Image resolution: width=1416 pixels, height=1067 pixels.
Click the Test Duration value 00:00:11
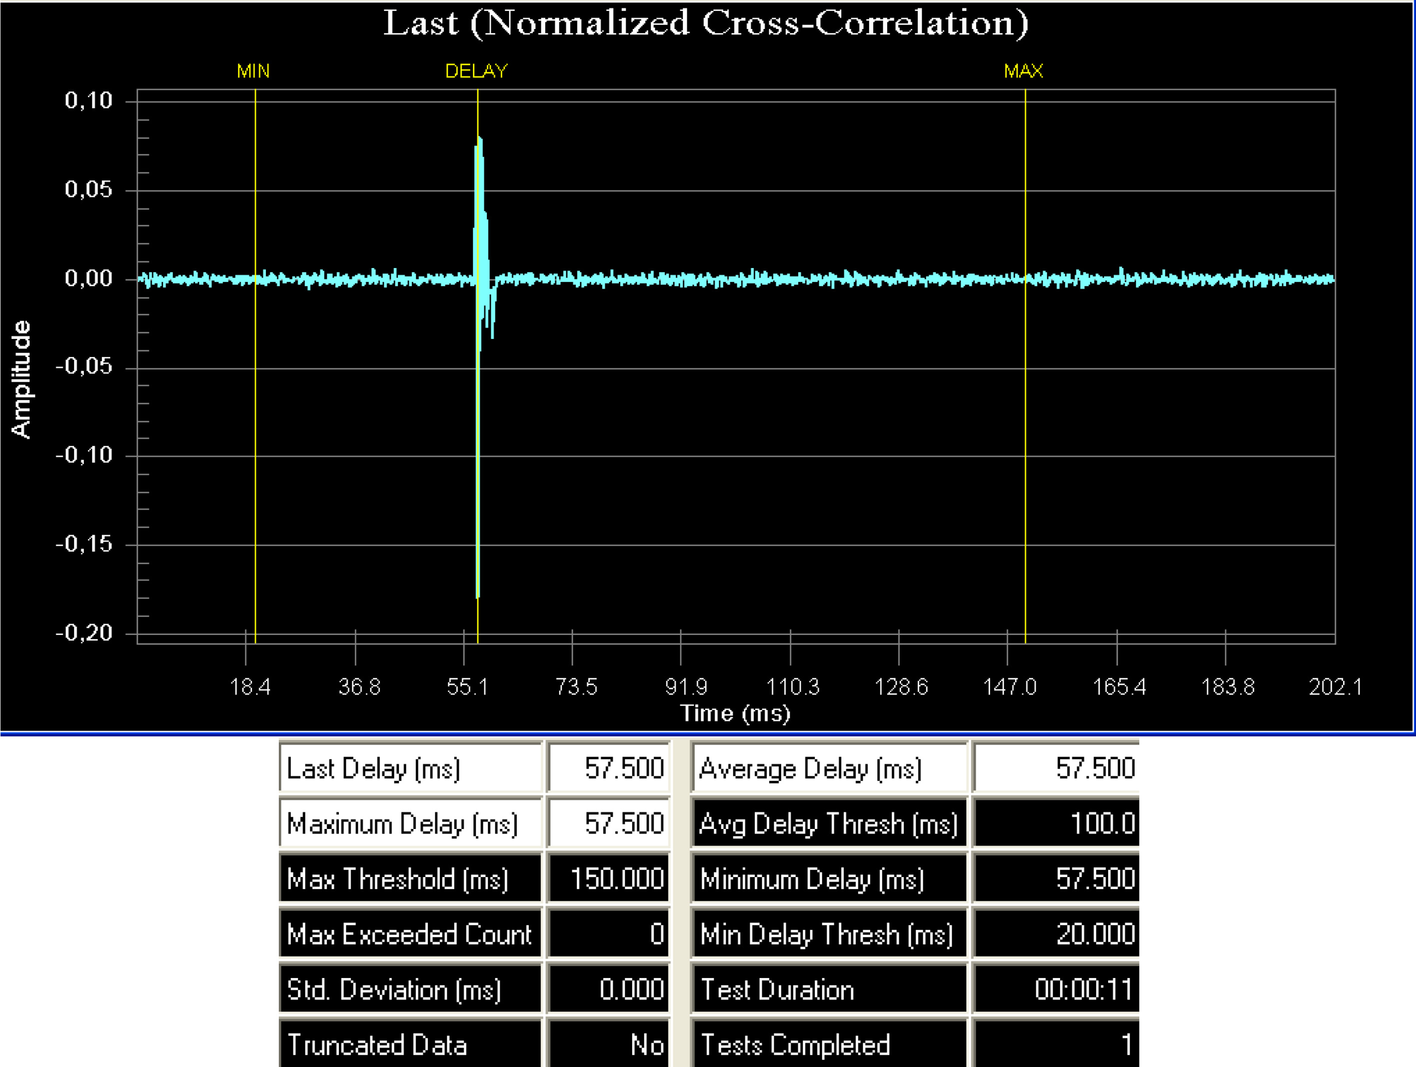(x=1056, y=990)
